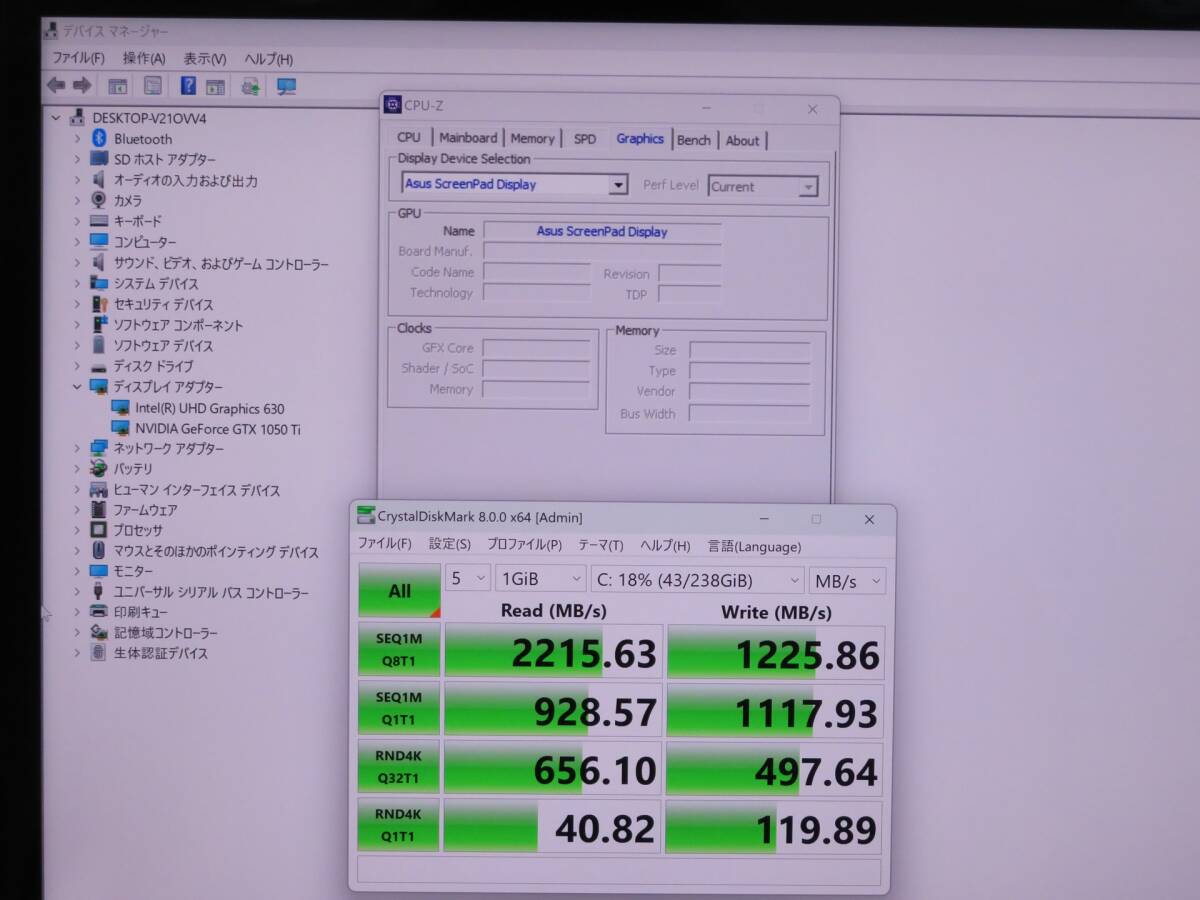Switch to the SPD tab in CPU-Z

click(x=585, y=139)
